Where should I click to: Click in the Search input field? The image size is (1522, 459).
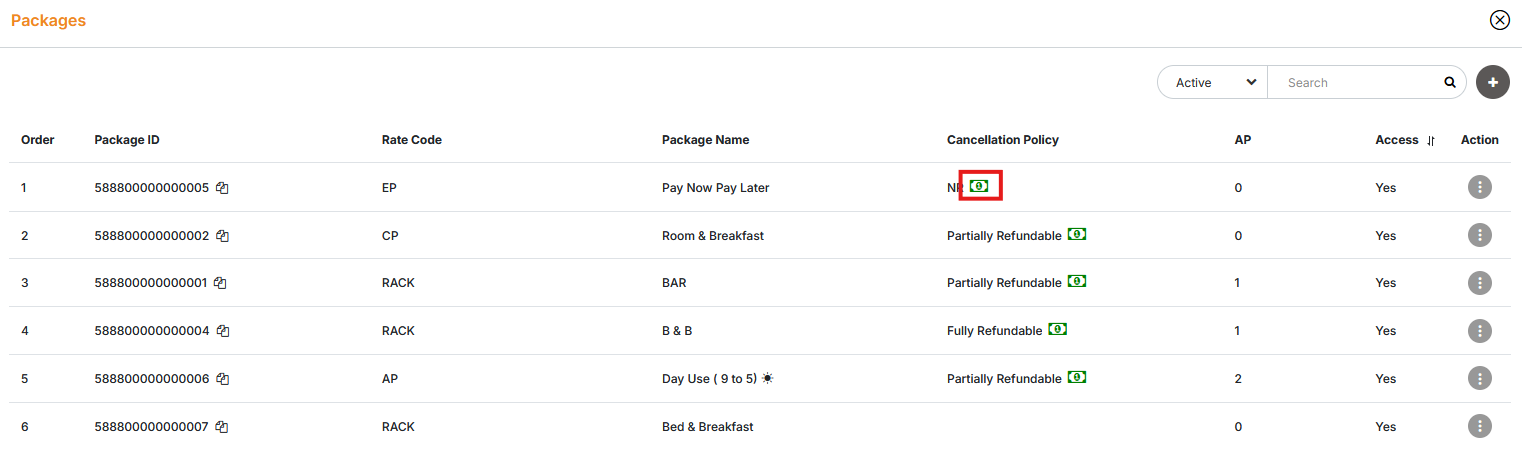coord(1360,83)
